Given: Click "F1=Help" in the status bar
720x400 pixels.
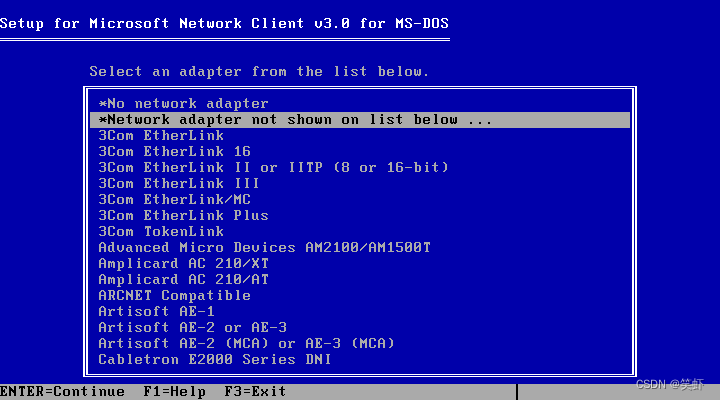Looking at the screenshot, I should tap(174, 392).
